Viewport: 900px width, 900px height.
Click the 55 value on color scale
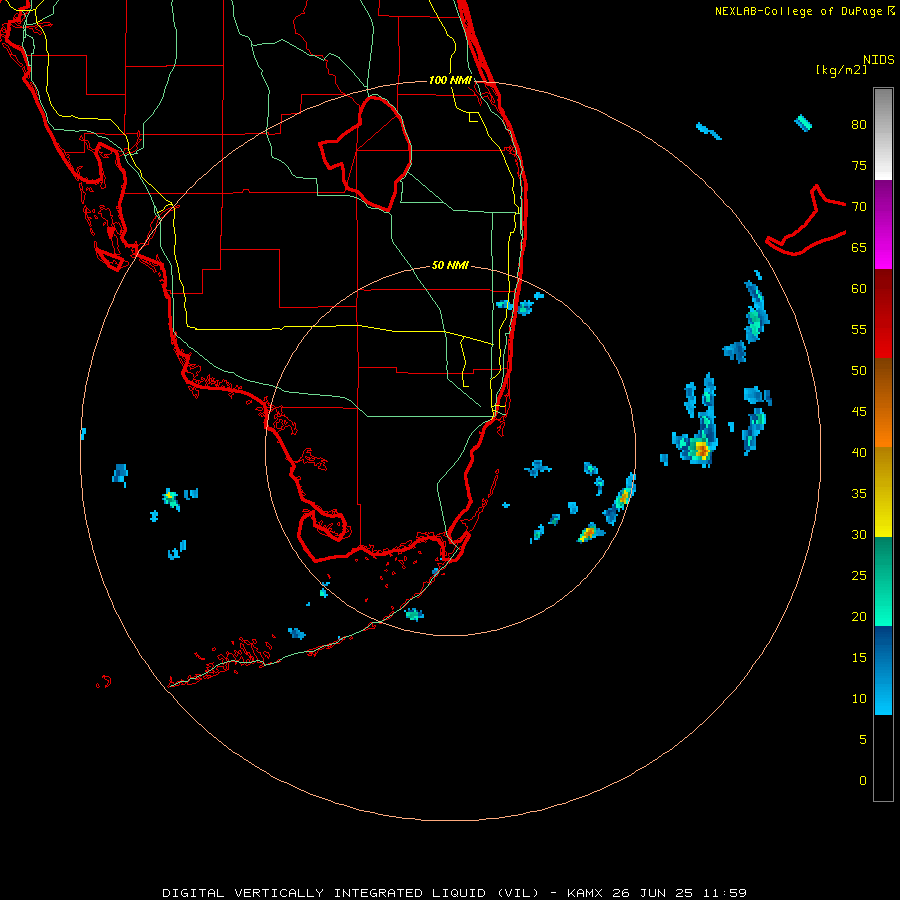click(859, 329)
